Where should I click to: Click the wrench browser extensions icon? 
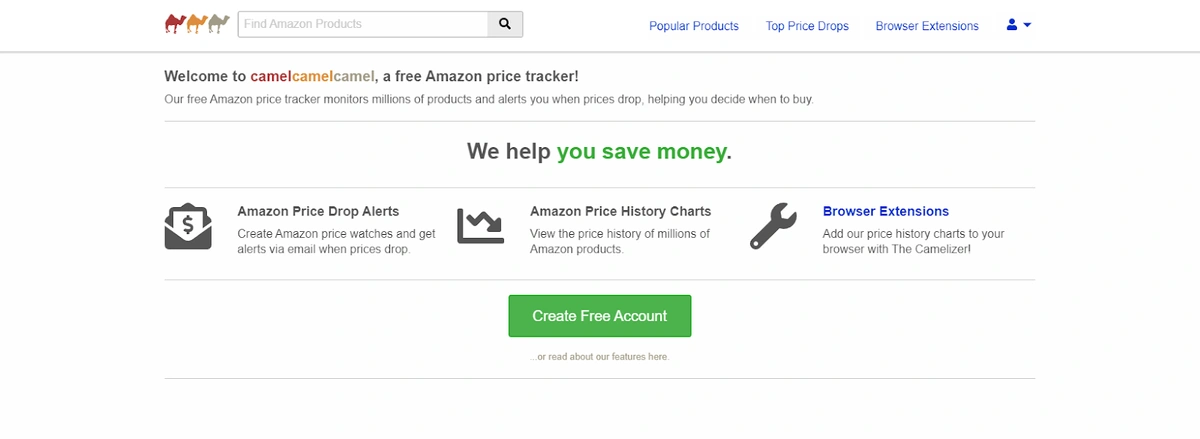(x=773, y=226)
